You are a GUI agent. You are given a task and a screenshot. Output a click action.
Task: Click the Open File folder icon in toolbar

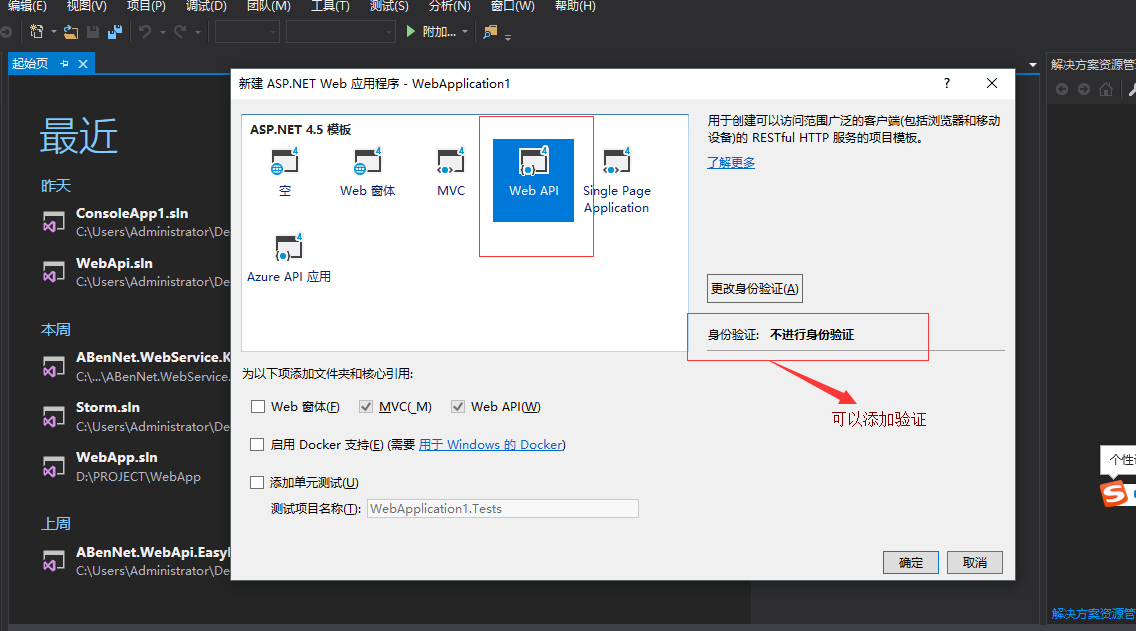70,32
